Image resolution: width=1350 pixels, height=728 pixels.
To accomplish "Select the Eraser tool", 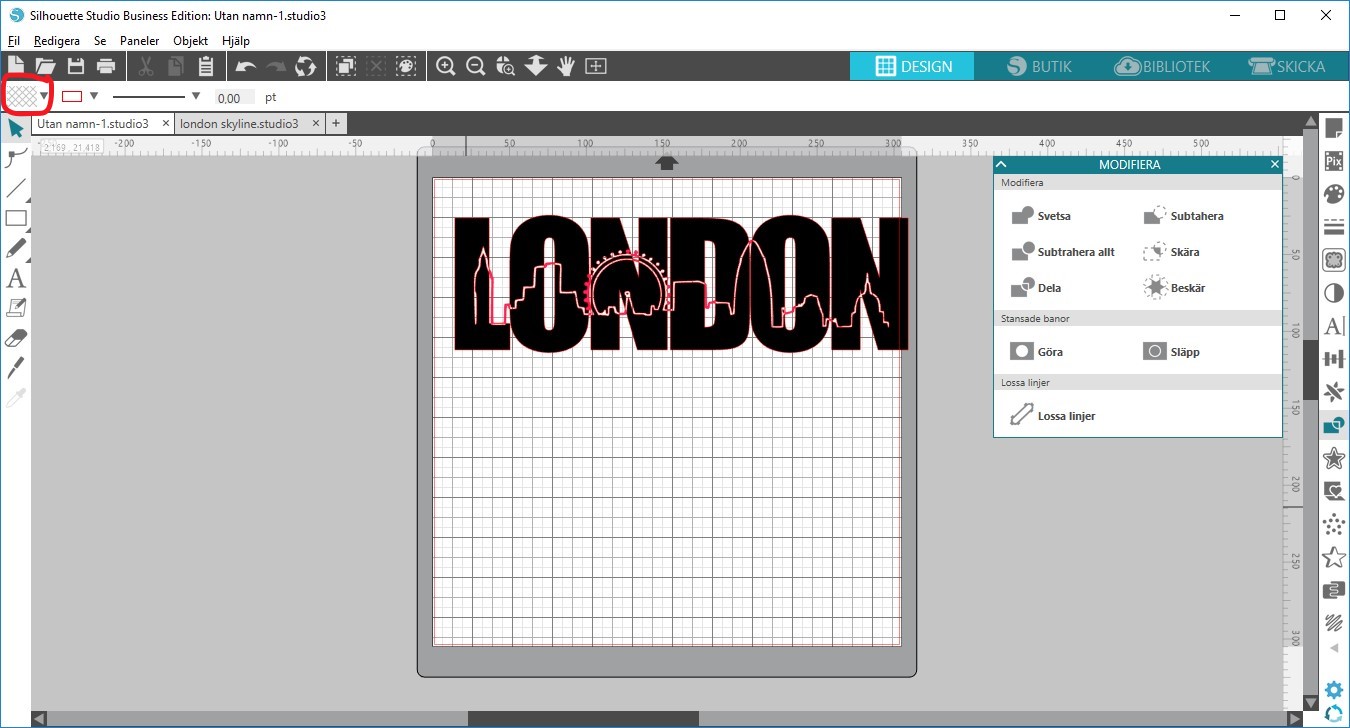I will 16,338.
